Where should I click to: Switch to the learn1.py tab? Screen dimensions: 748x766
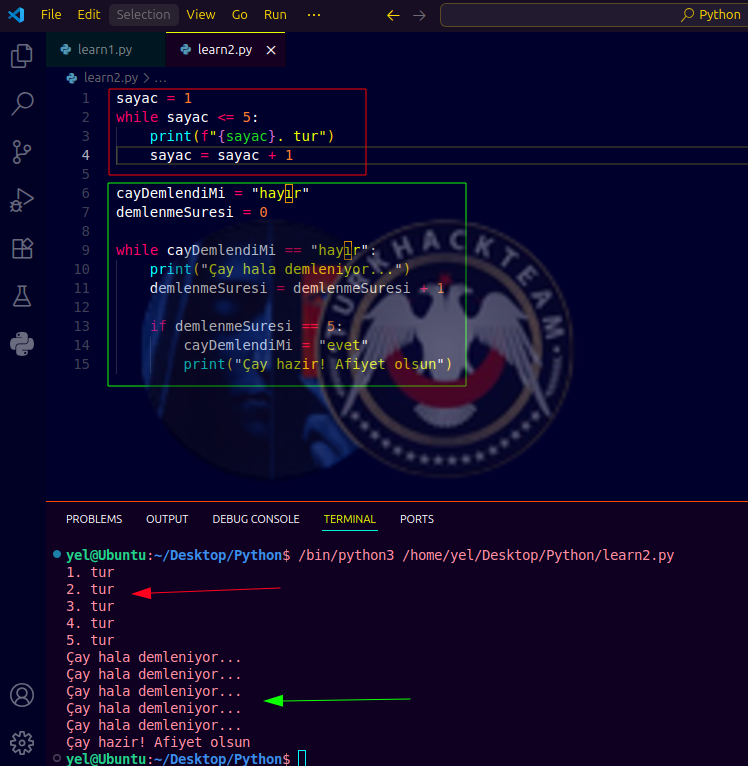point(106,50)
